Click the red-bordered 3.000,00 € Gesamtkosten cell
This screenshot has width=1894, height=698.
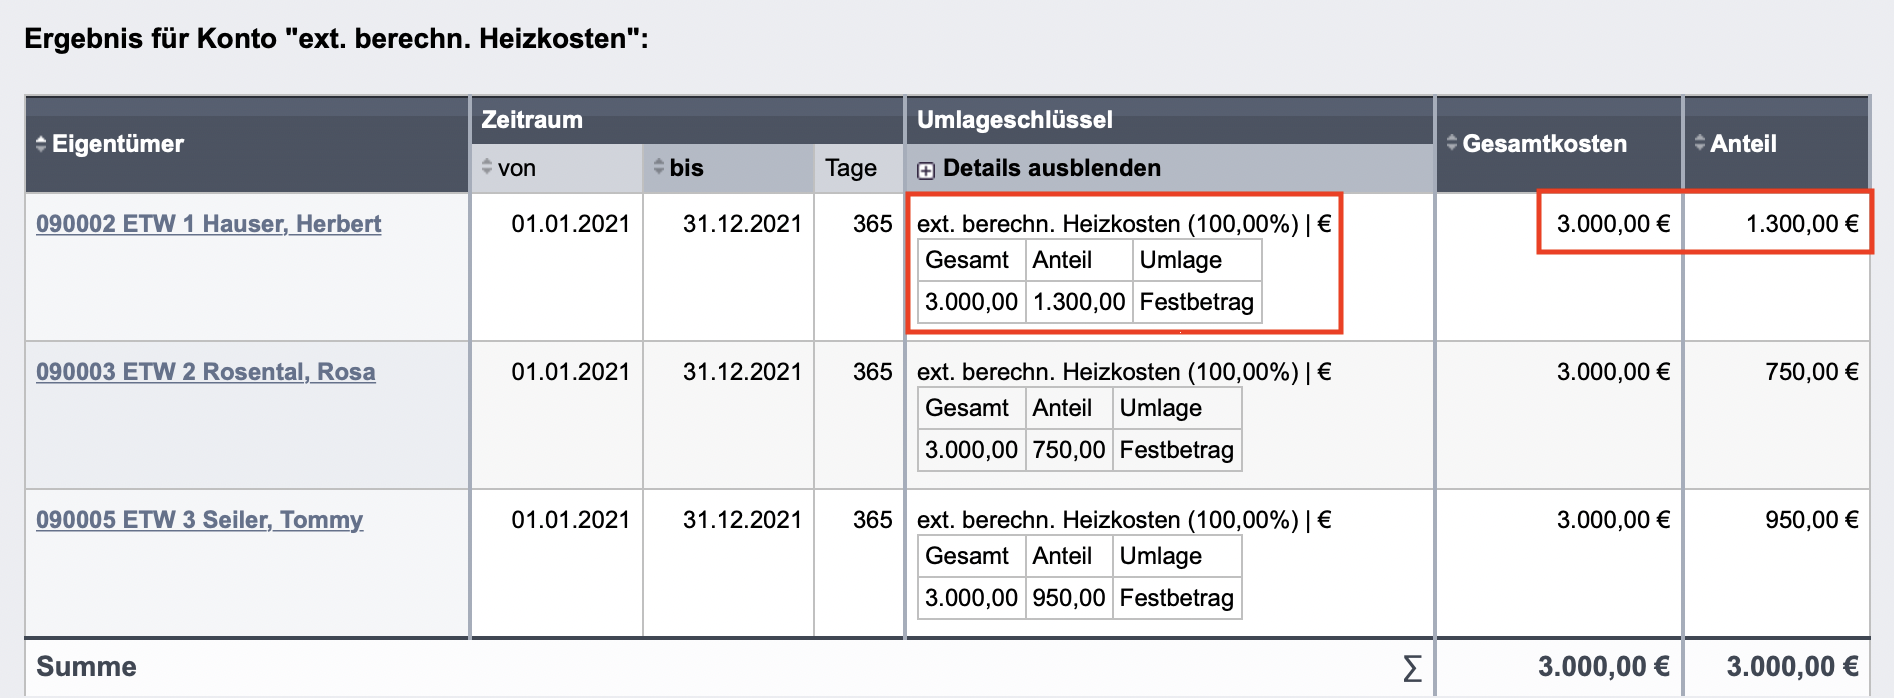[x=1610, y=224]
